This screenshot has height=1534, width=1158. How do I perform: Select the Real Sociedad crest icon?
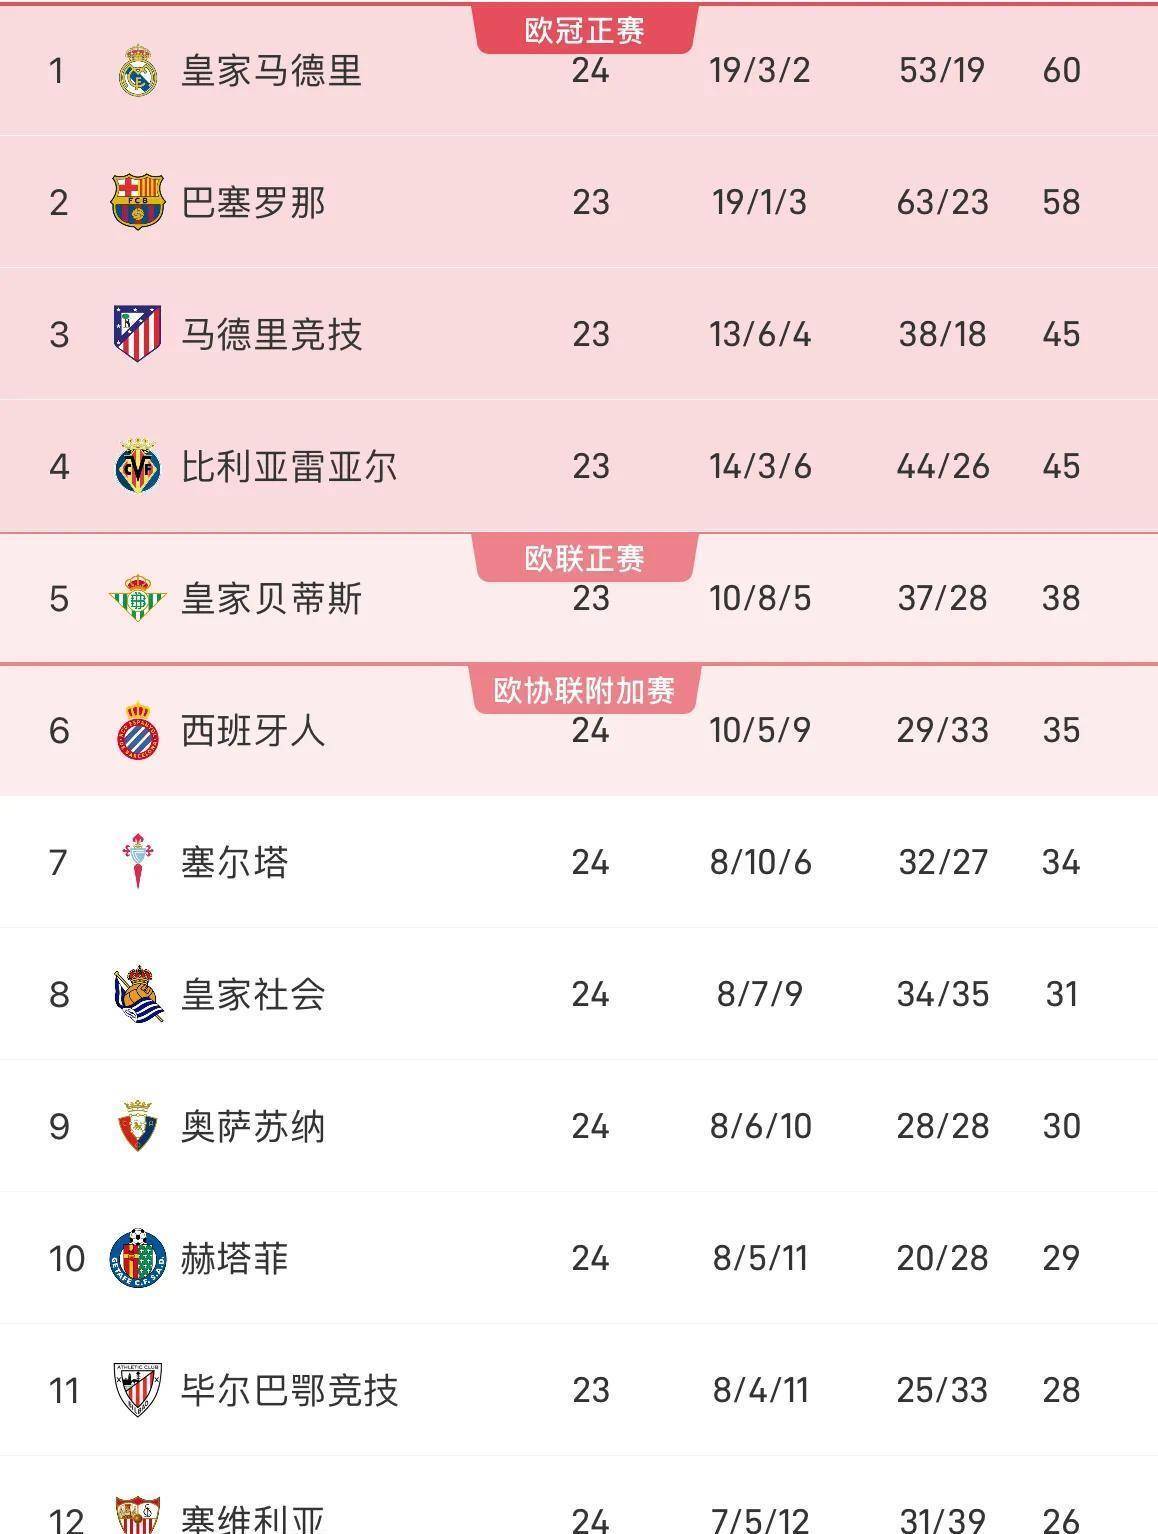coord(137,994)
